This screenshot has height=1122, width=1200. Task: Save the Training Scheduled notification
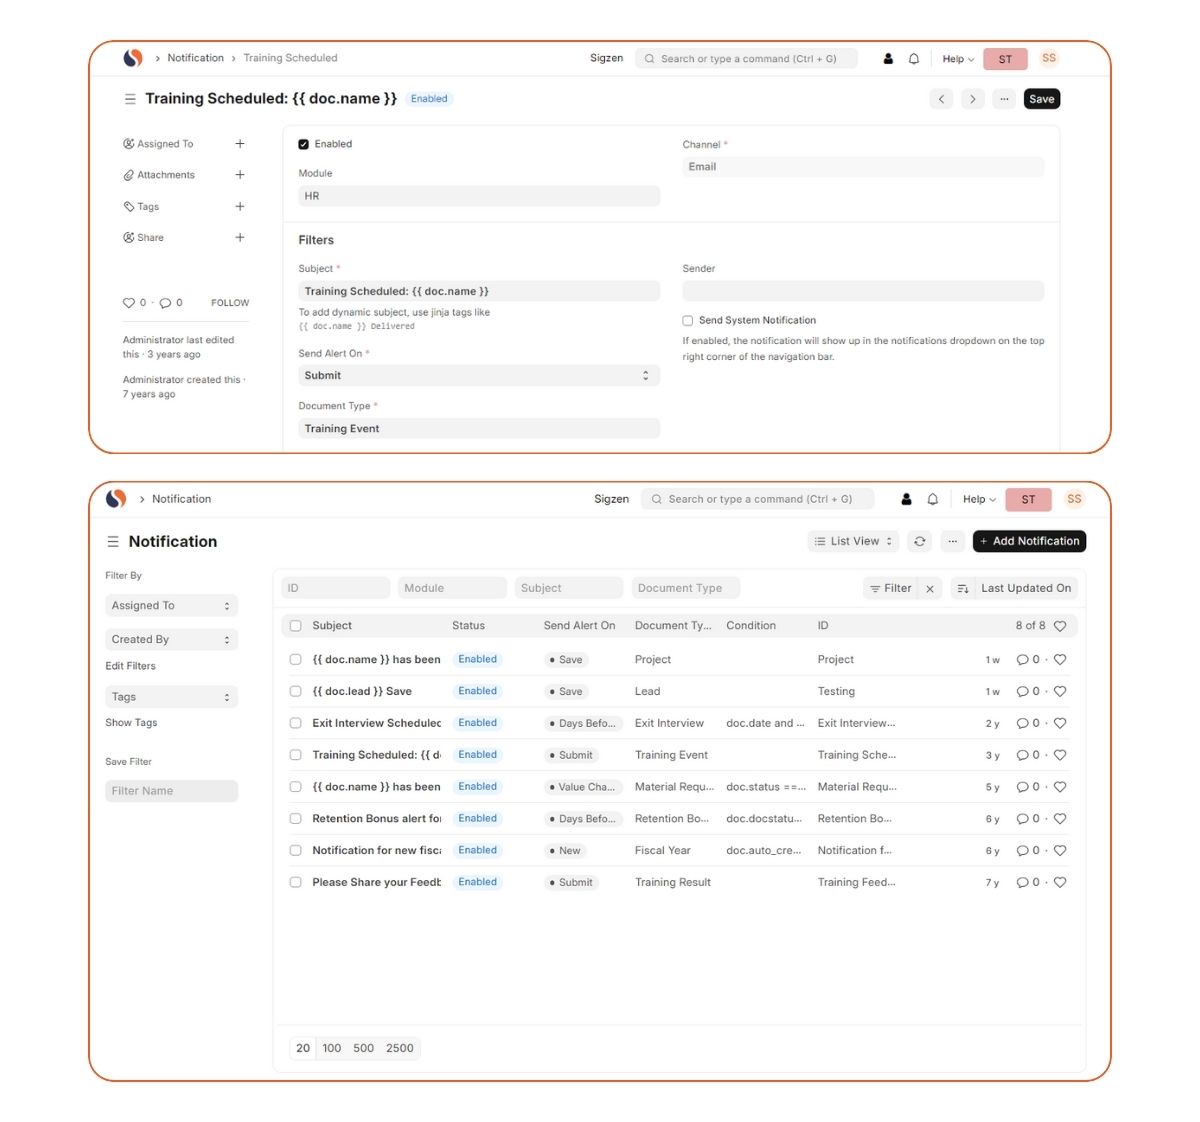coord(1041,99)
